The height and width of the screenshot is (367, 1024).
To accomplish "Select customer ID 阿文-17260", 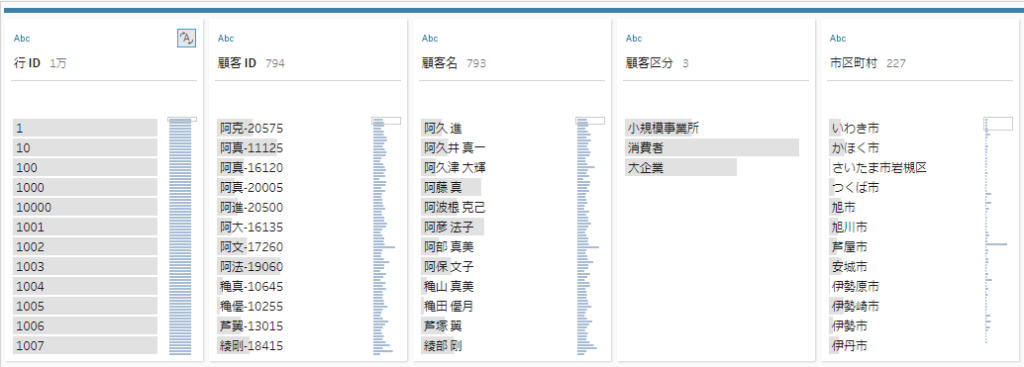I will coord(251,247).
